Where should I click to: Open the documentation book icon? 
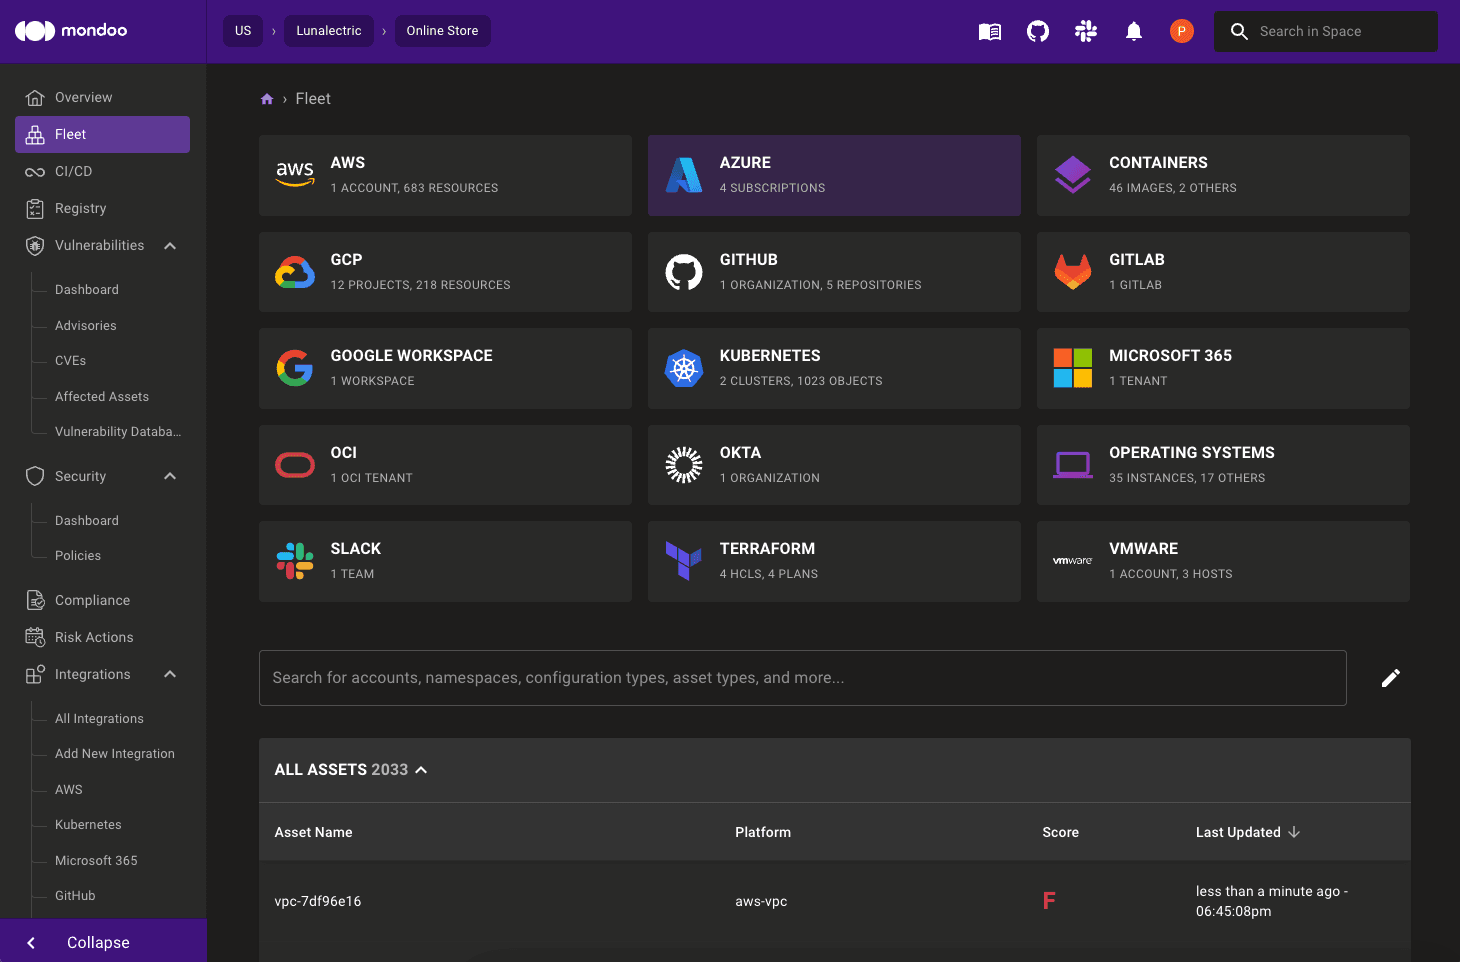(x=989, y=32)
